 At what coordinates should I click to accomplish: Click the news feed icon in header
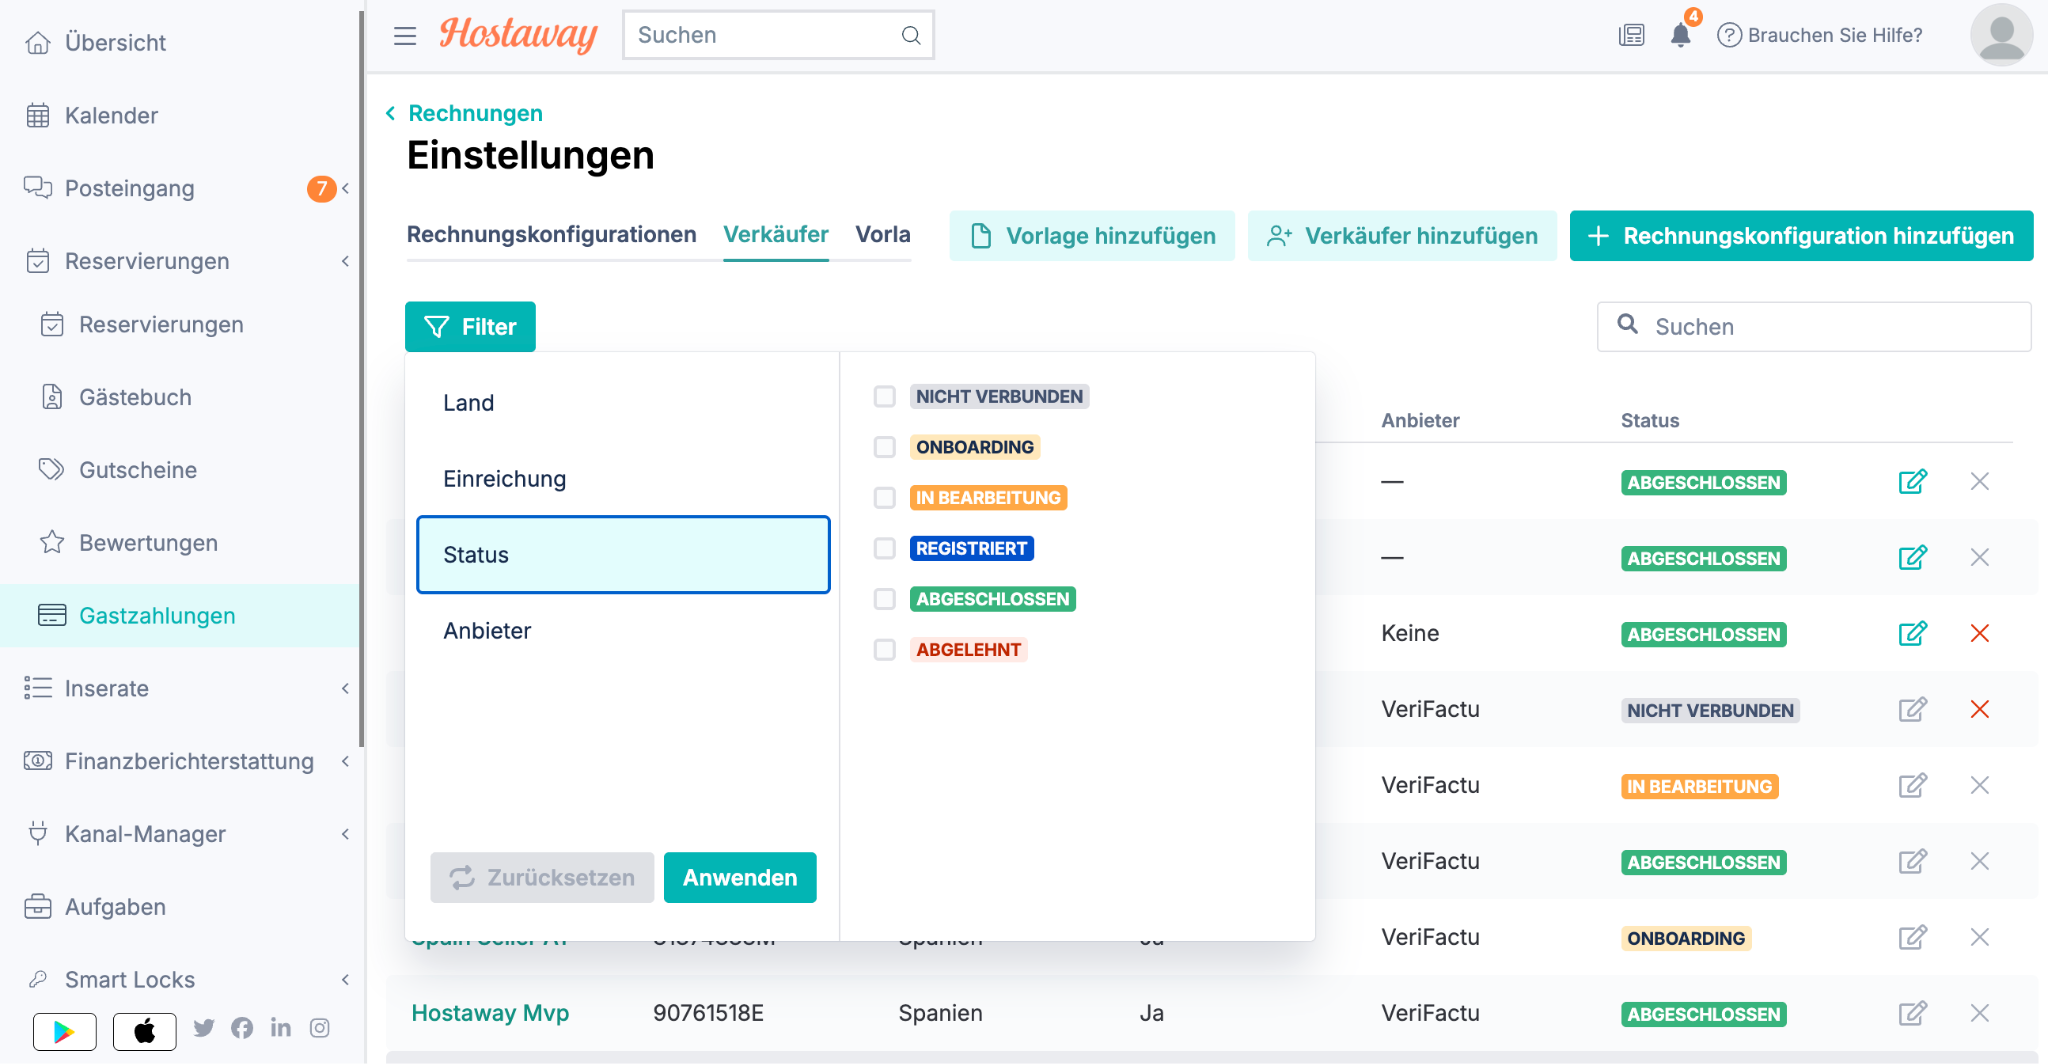1631,36
